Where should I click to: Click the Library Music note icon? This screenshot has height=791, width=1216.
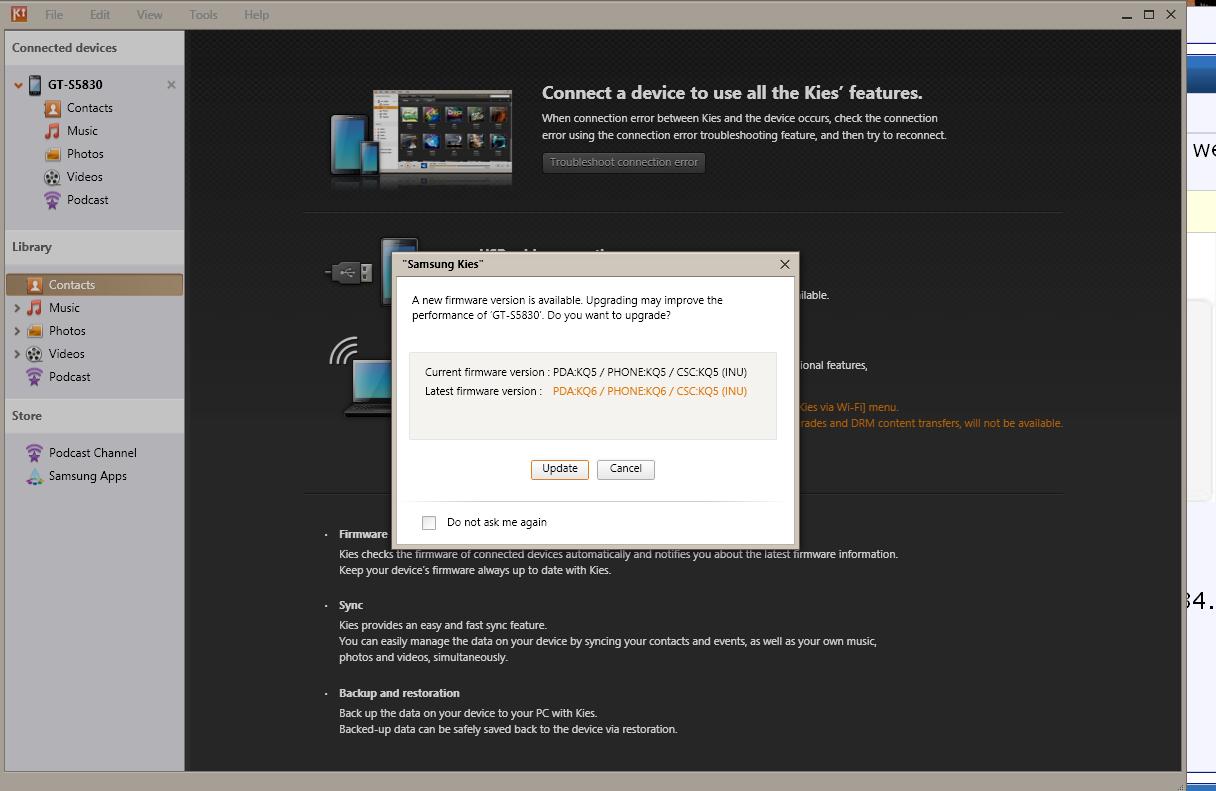coord(35,308)
